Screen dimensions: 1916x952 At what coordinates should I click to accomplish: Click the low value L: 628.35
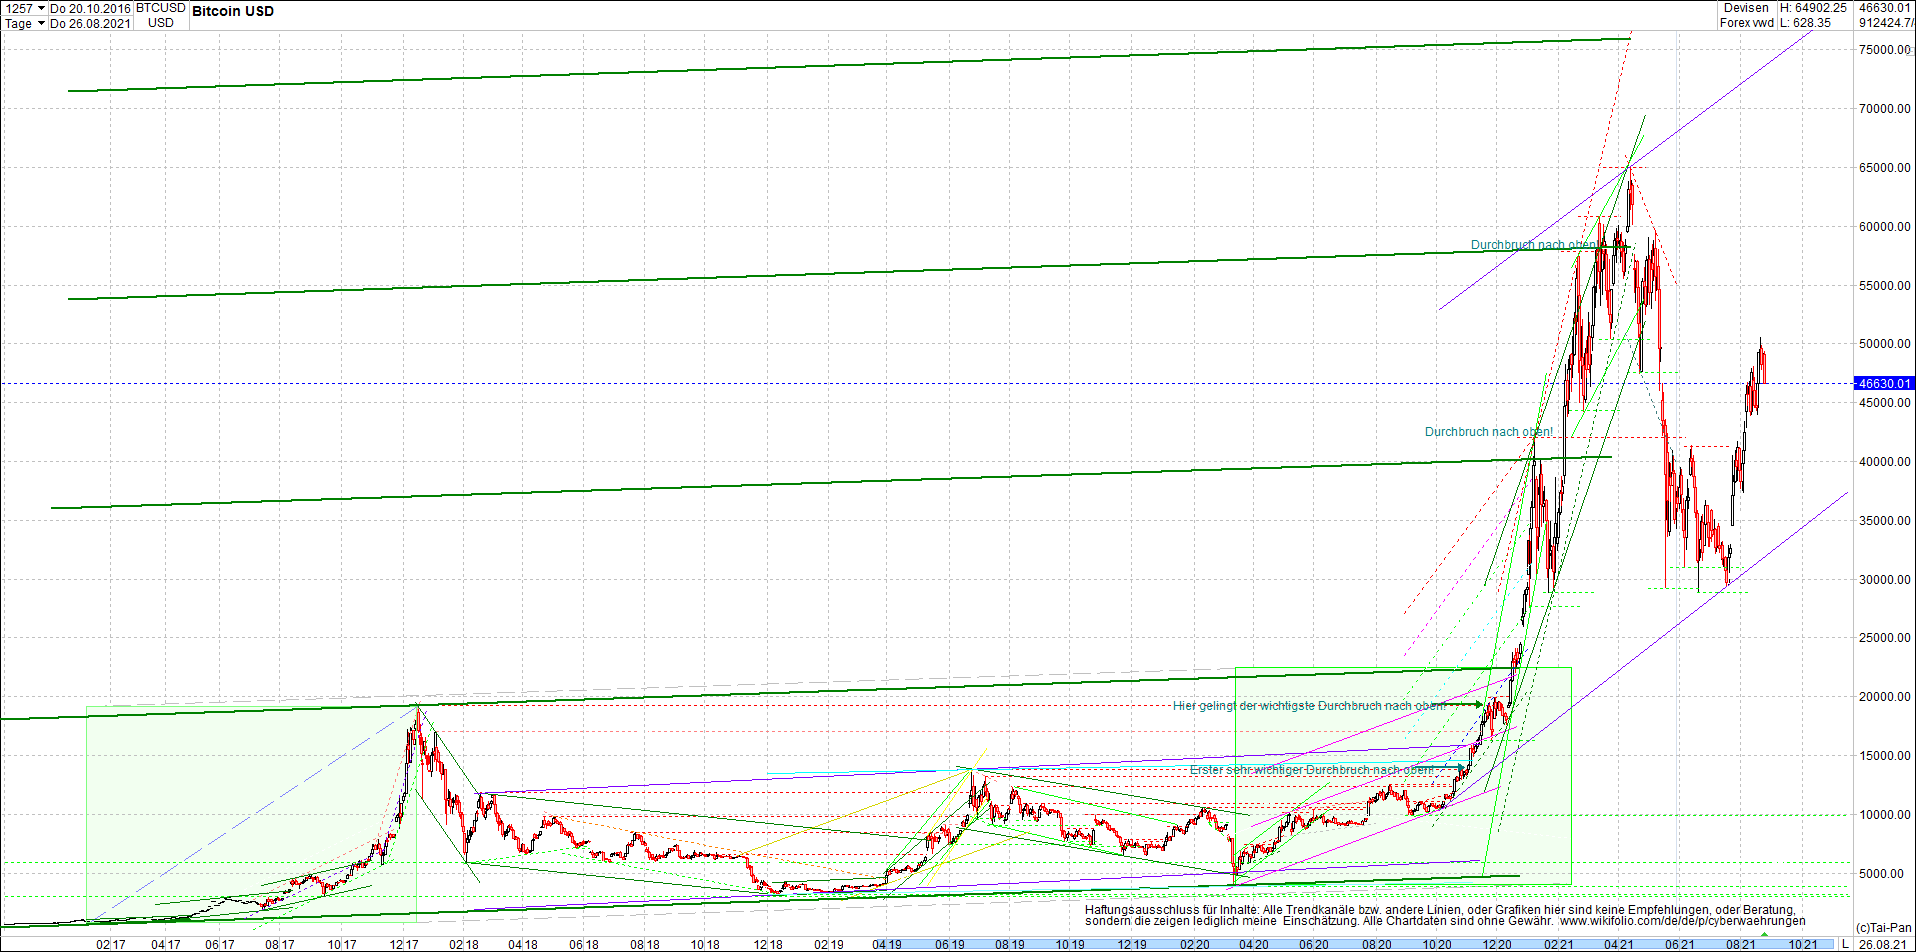(1806, 23)
